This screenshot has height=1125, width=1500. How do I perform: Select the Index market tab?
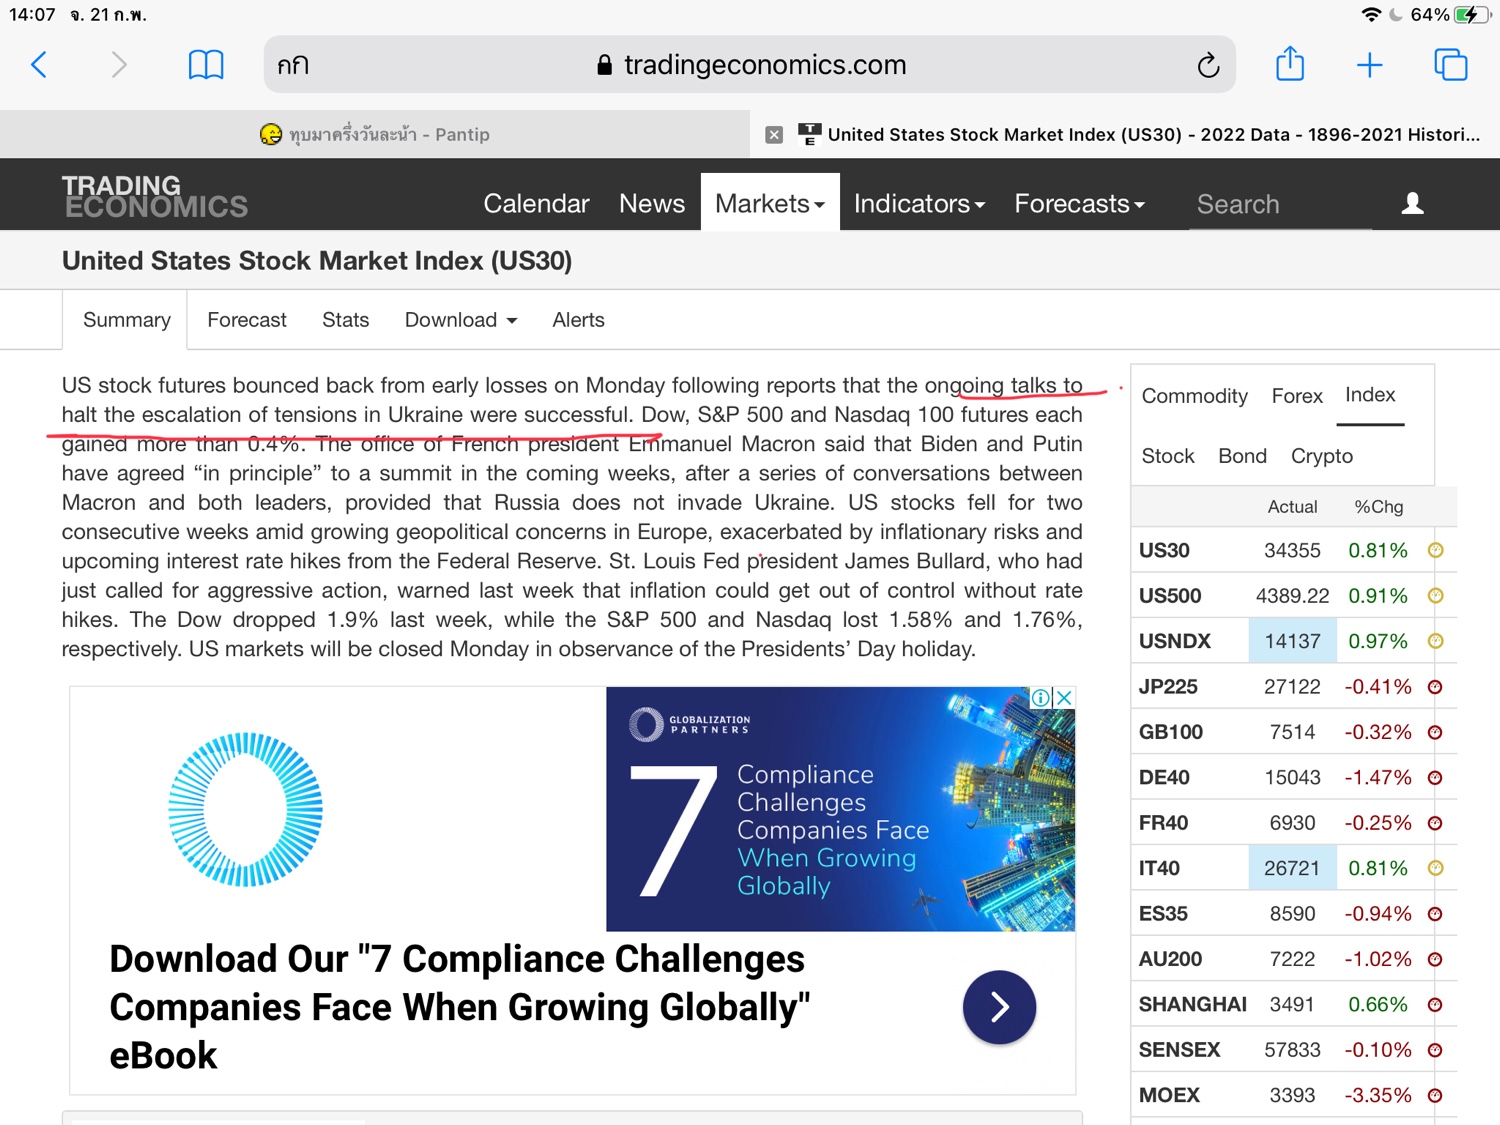[x=1370, y=395]
